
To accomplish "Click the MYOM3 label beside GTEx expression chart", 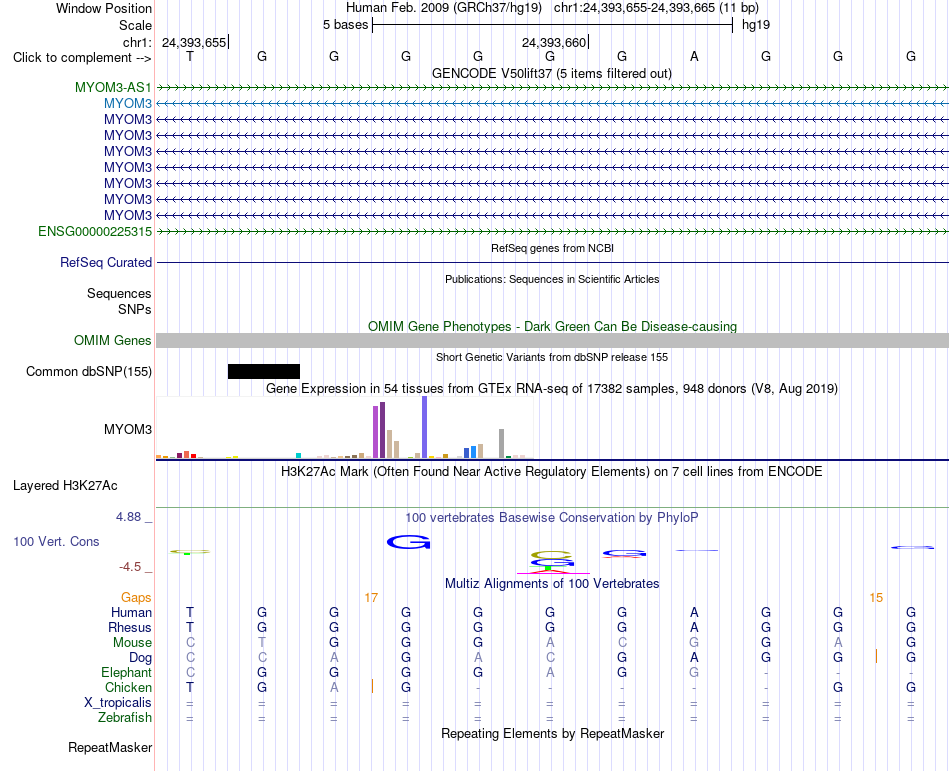I will tap(128, 429).
